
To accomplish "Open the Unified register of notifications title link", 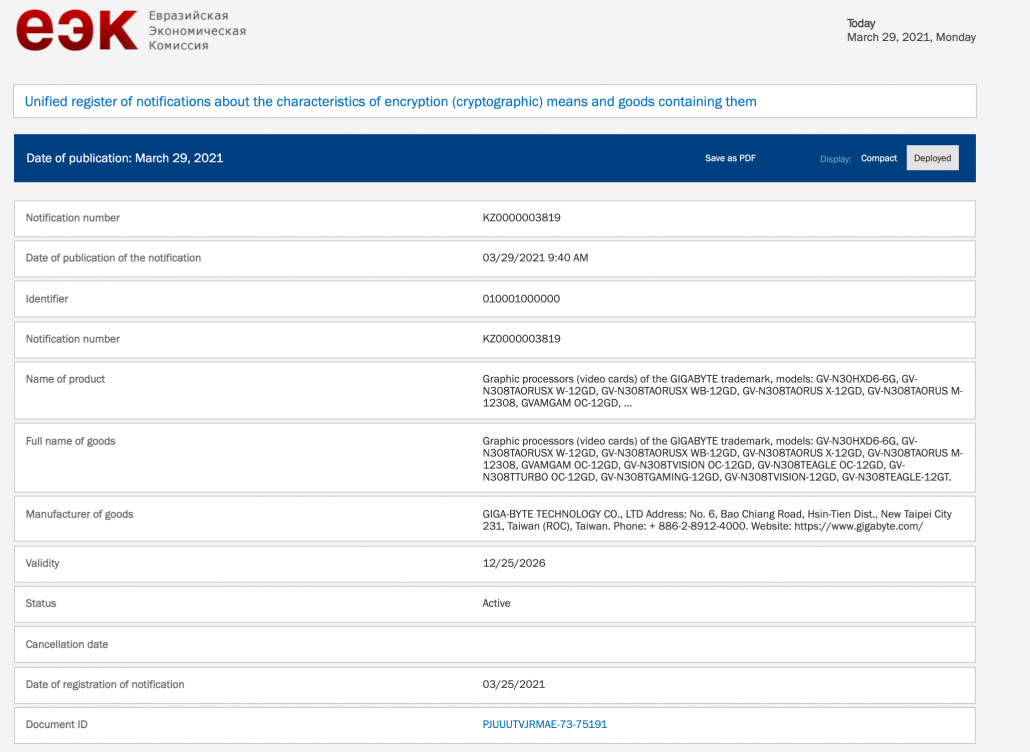I will pos(390,101).
